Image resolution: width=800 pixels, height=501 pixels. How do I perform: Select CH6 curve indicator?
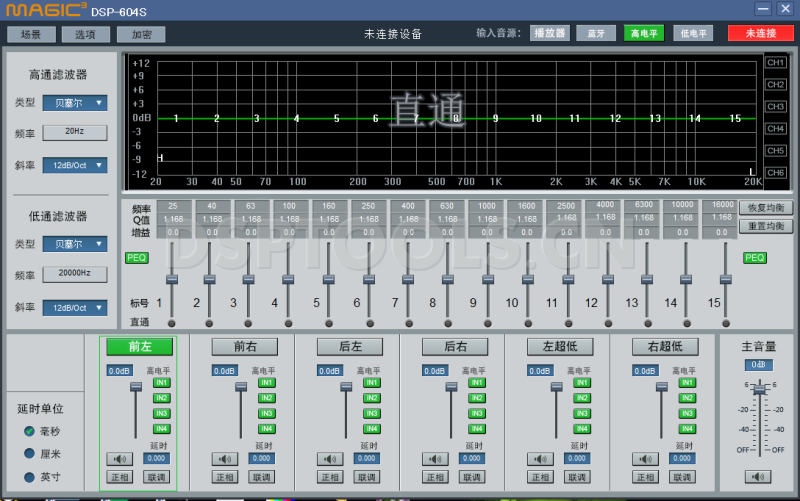tap(776, 172)
